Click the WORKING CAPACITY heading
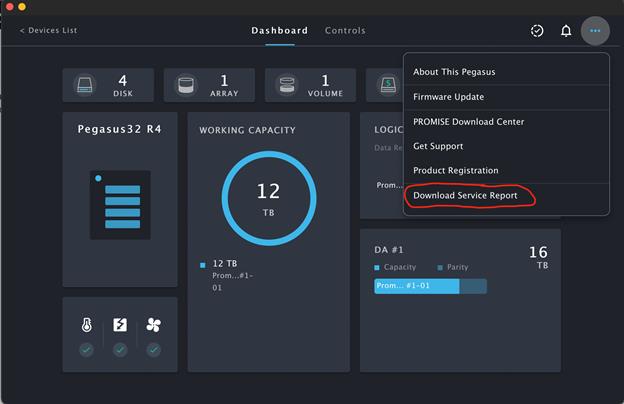Image resolution: width=624 pixels, height=404 pixels. (x=248, y=130)
